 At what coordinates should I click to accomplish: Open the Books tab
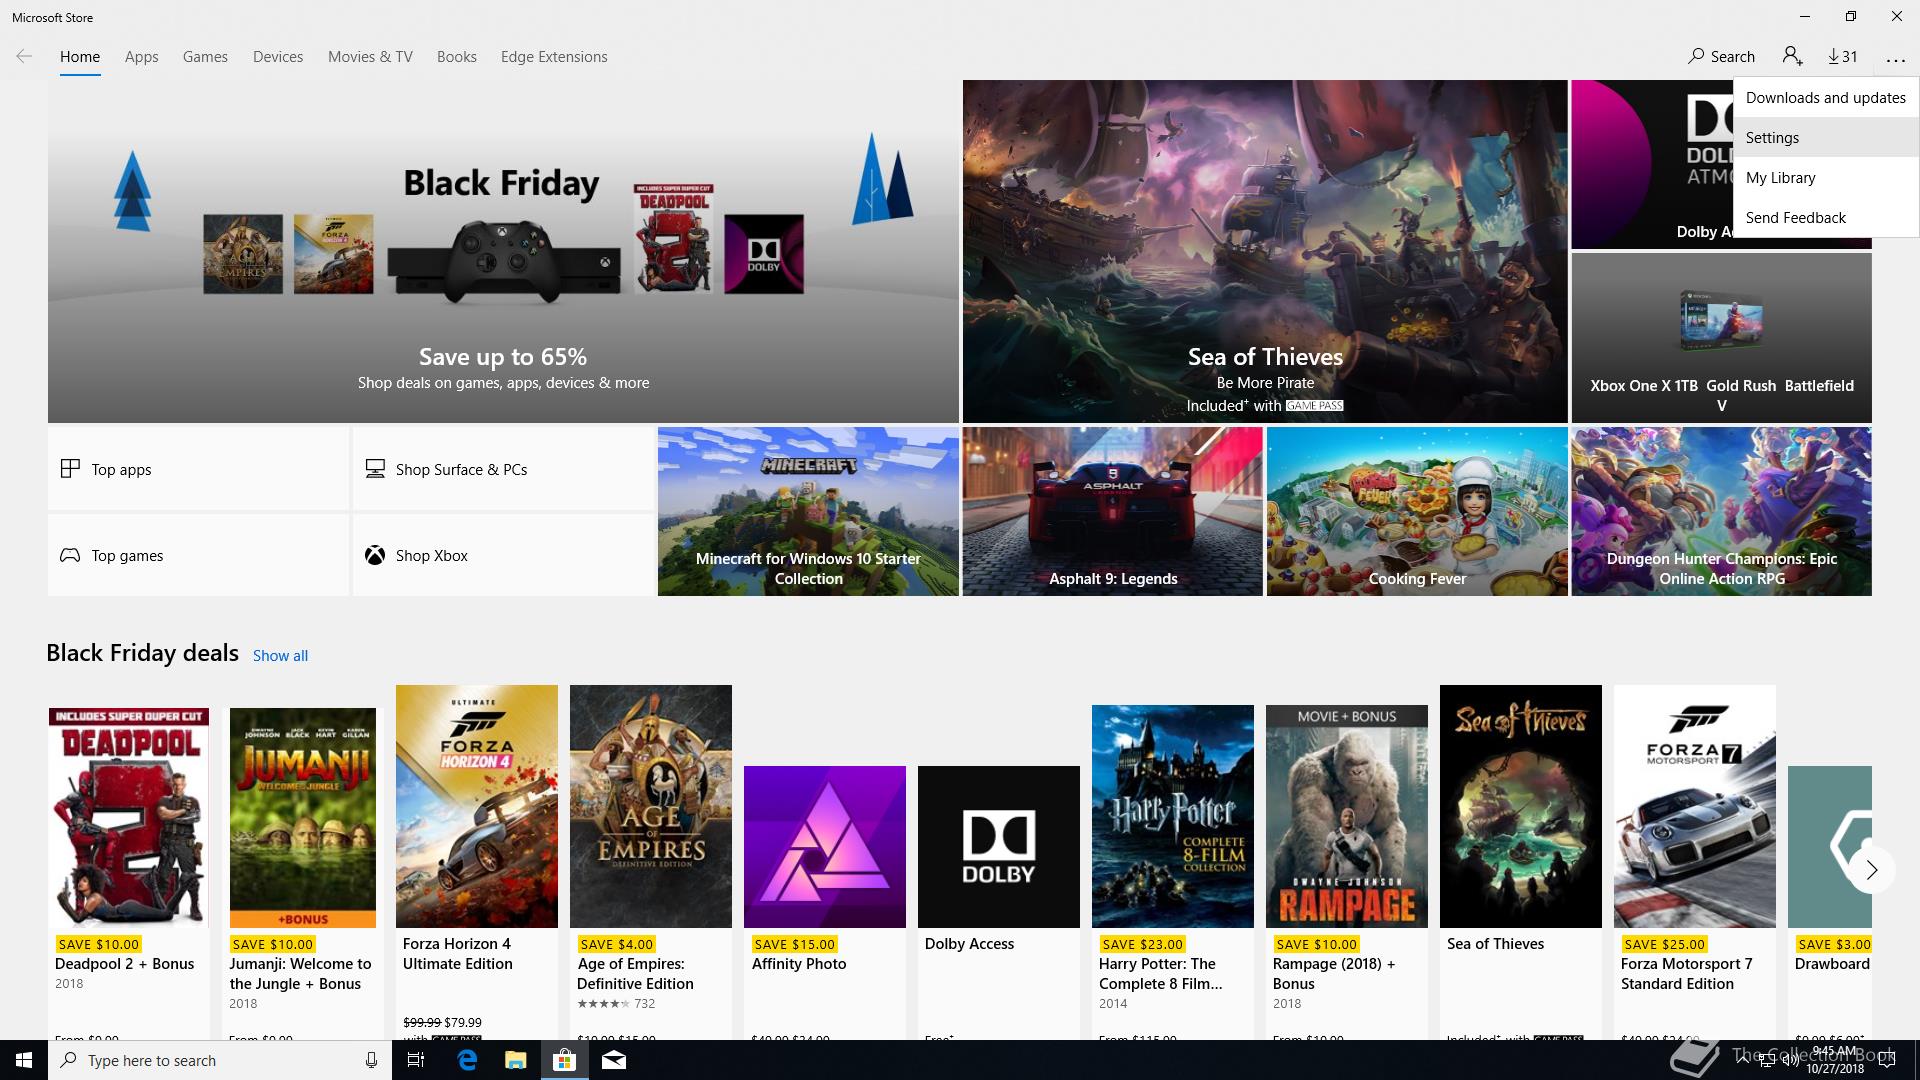point(456,57)
